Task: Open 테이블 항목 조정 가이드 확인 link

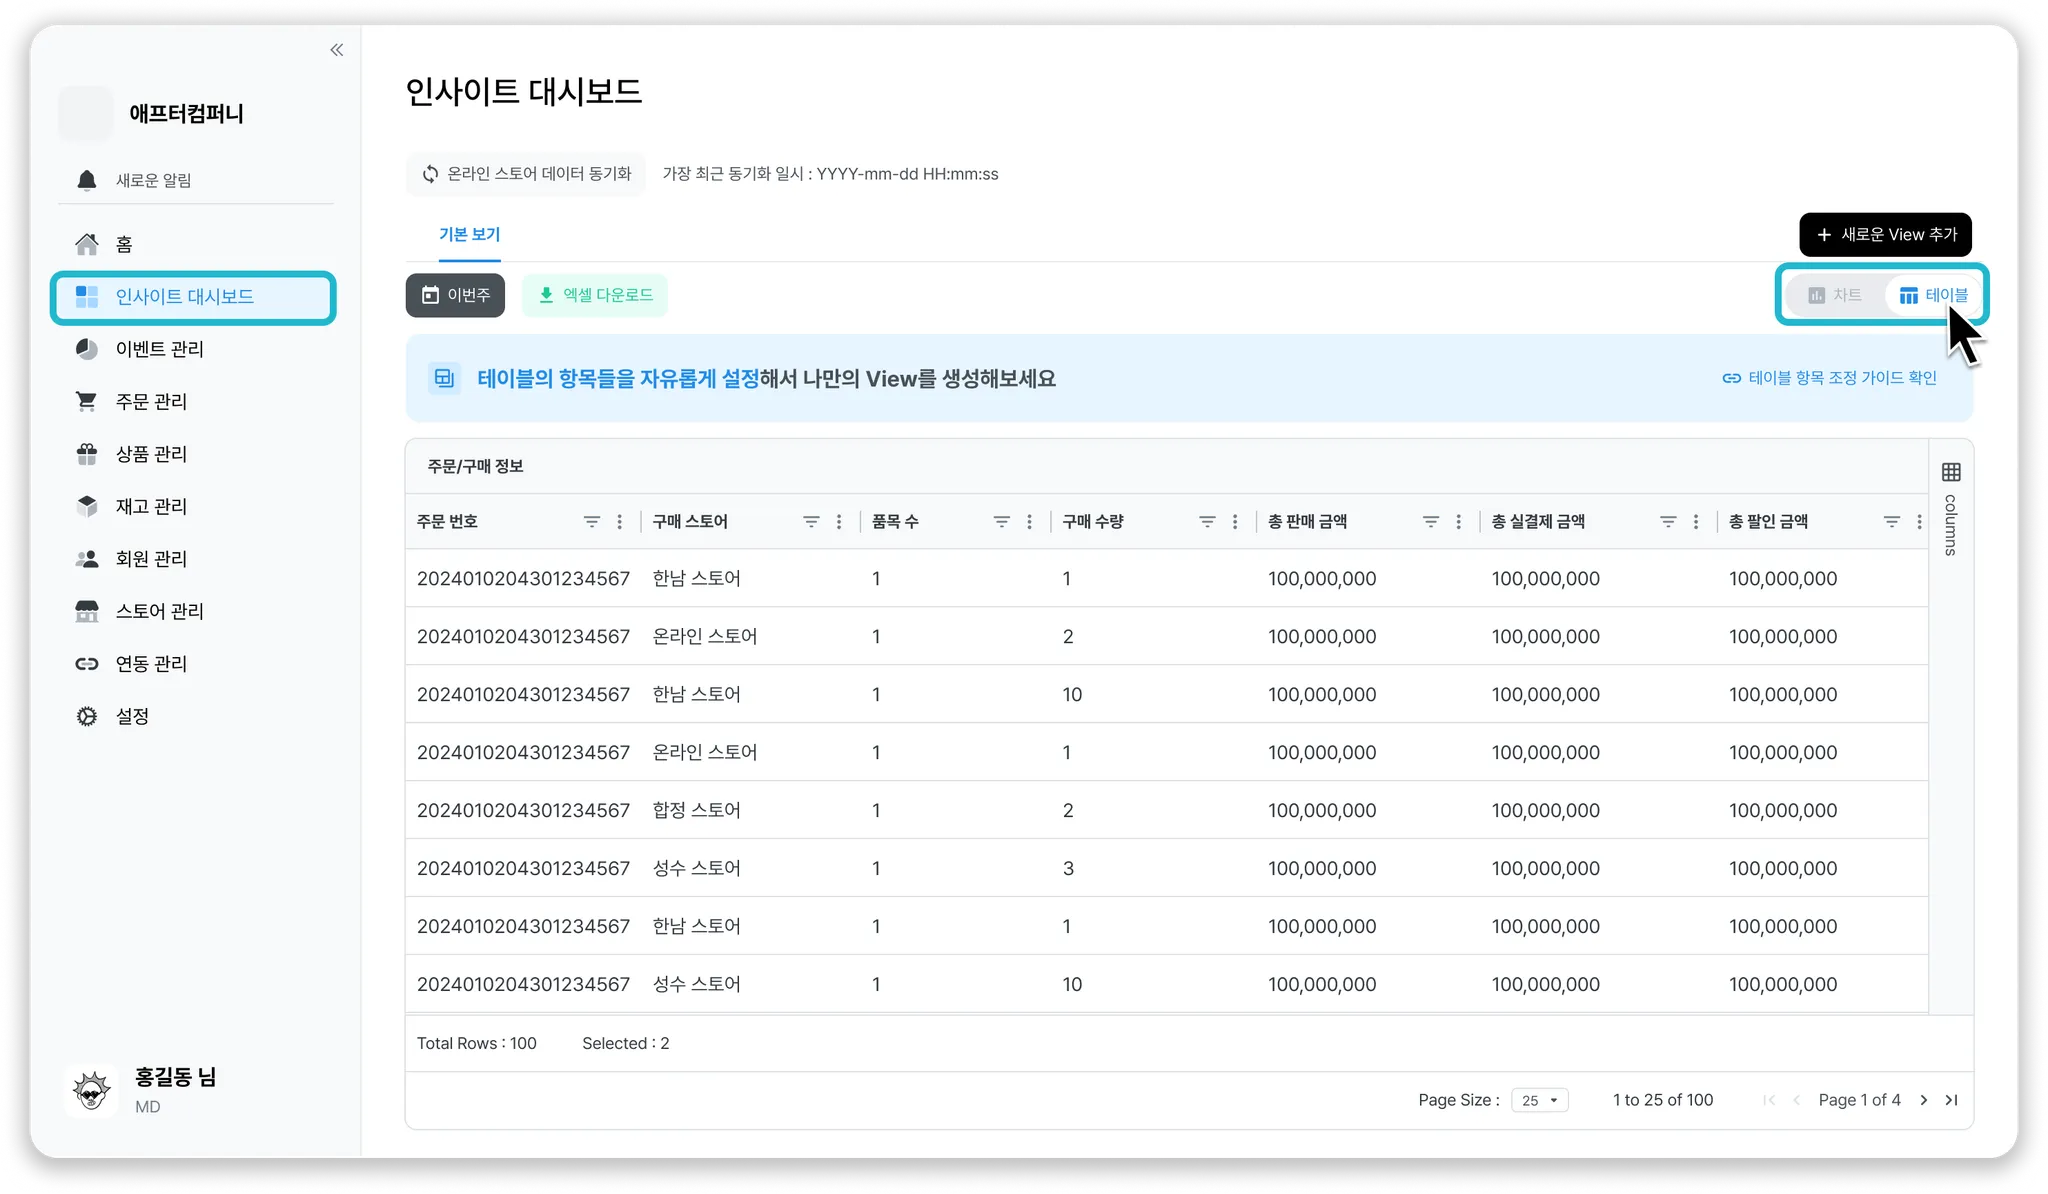Action: [1830, 378]
